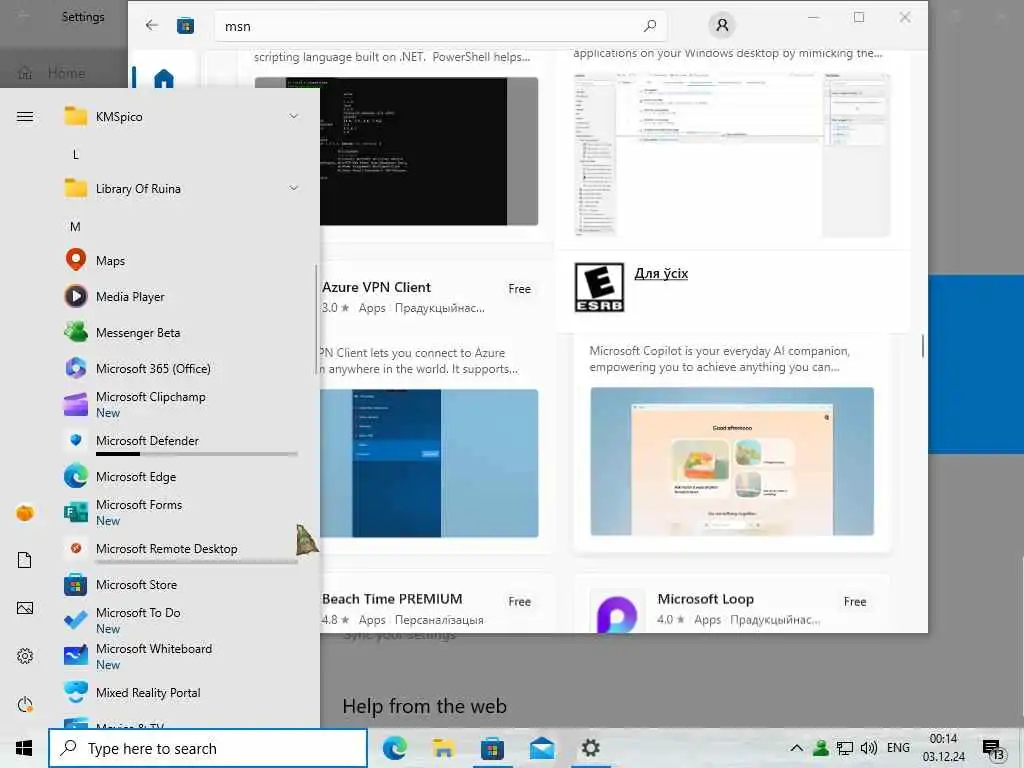Open Documents from Start sidebar
The image size is (1024, 768).
tap(25, 560)
